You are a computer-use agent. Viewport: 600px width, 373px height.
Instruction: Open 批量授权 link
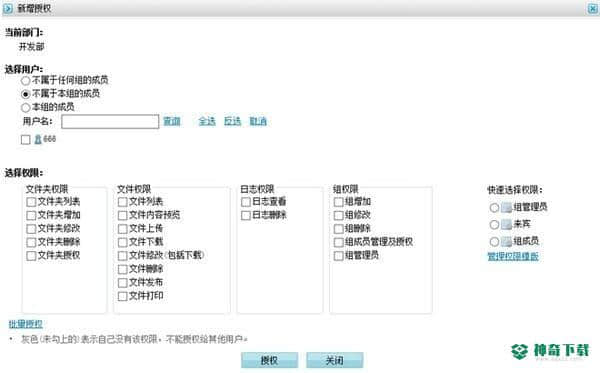26,324
